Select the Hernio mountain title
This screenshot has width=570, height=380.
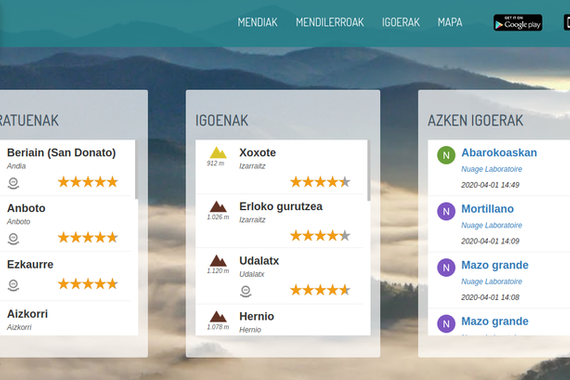tap(256, 316)
